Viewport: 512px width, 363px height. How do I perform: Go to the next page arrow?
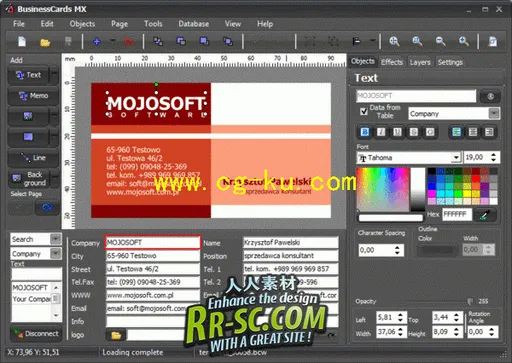point(47,208)
